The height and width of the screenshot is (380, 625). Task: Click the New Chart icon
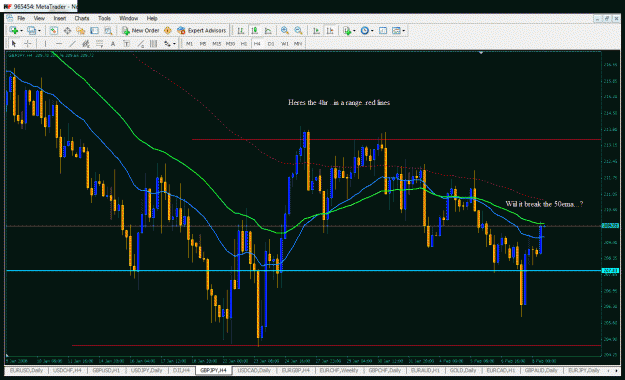[13, 31]
